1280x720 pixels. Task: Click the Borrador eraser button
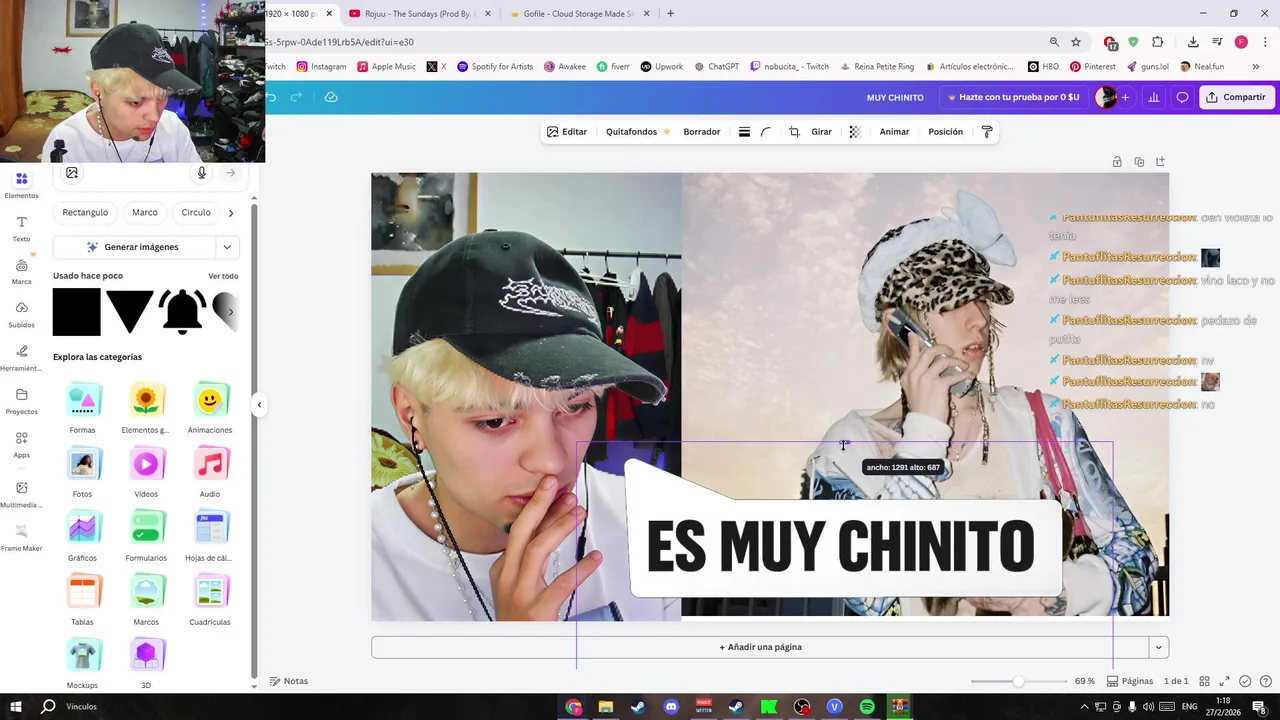[701, 132]
